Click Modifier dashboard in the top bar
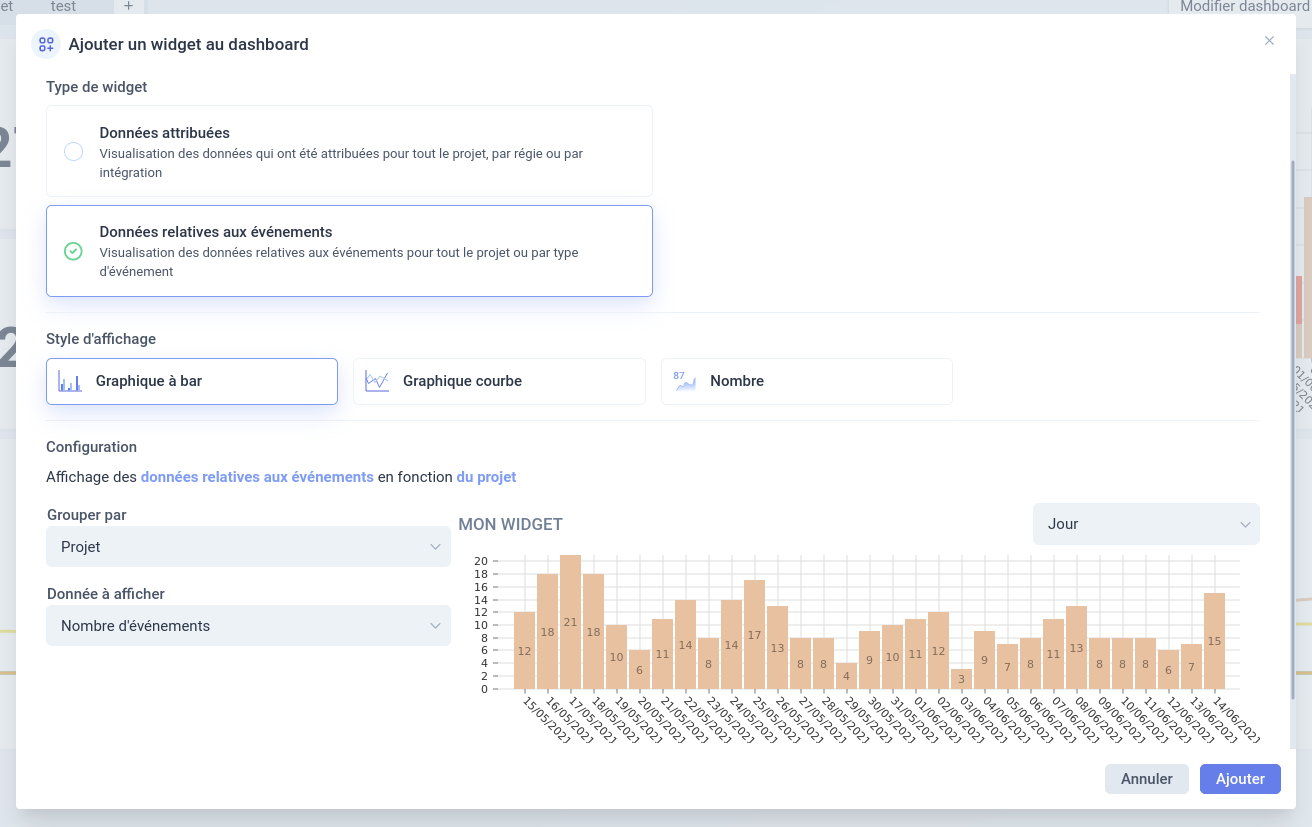 tap(1244, 6)
